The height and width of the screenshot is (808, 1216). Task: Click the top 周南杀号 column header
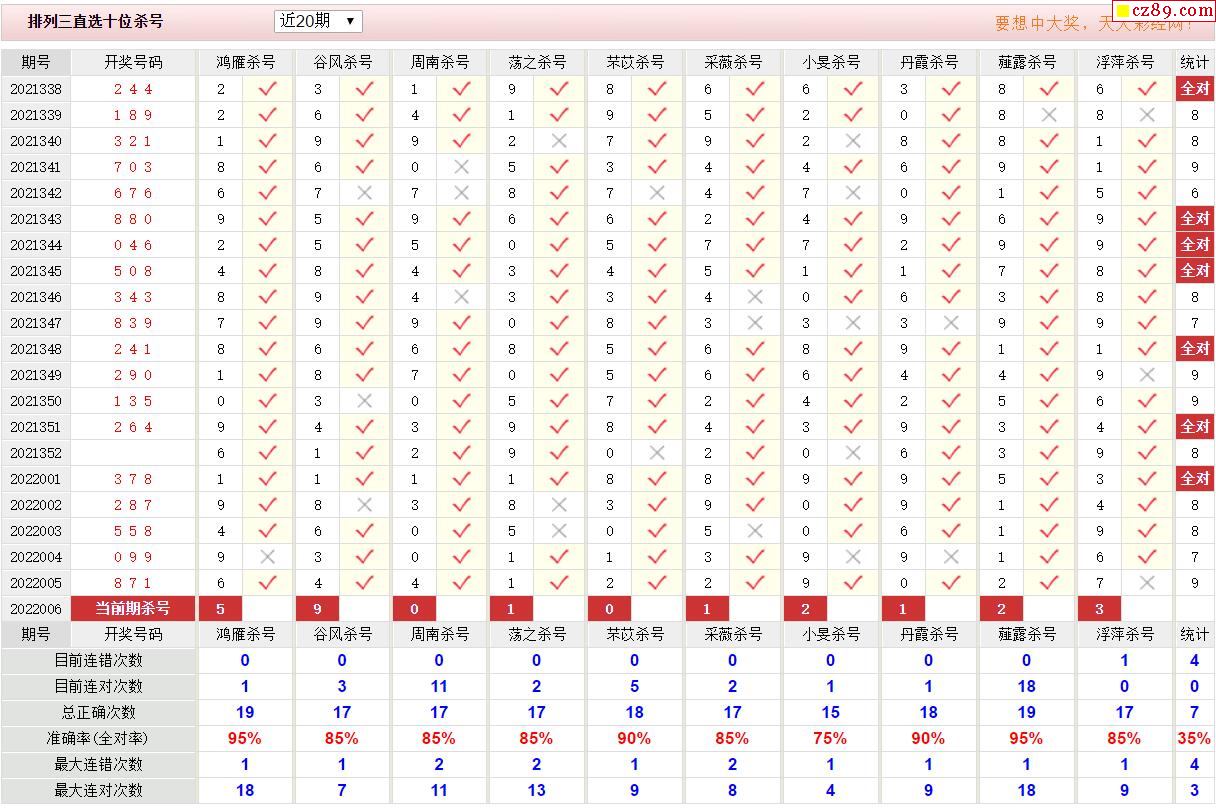coord(440,62)
